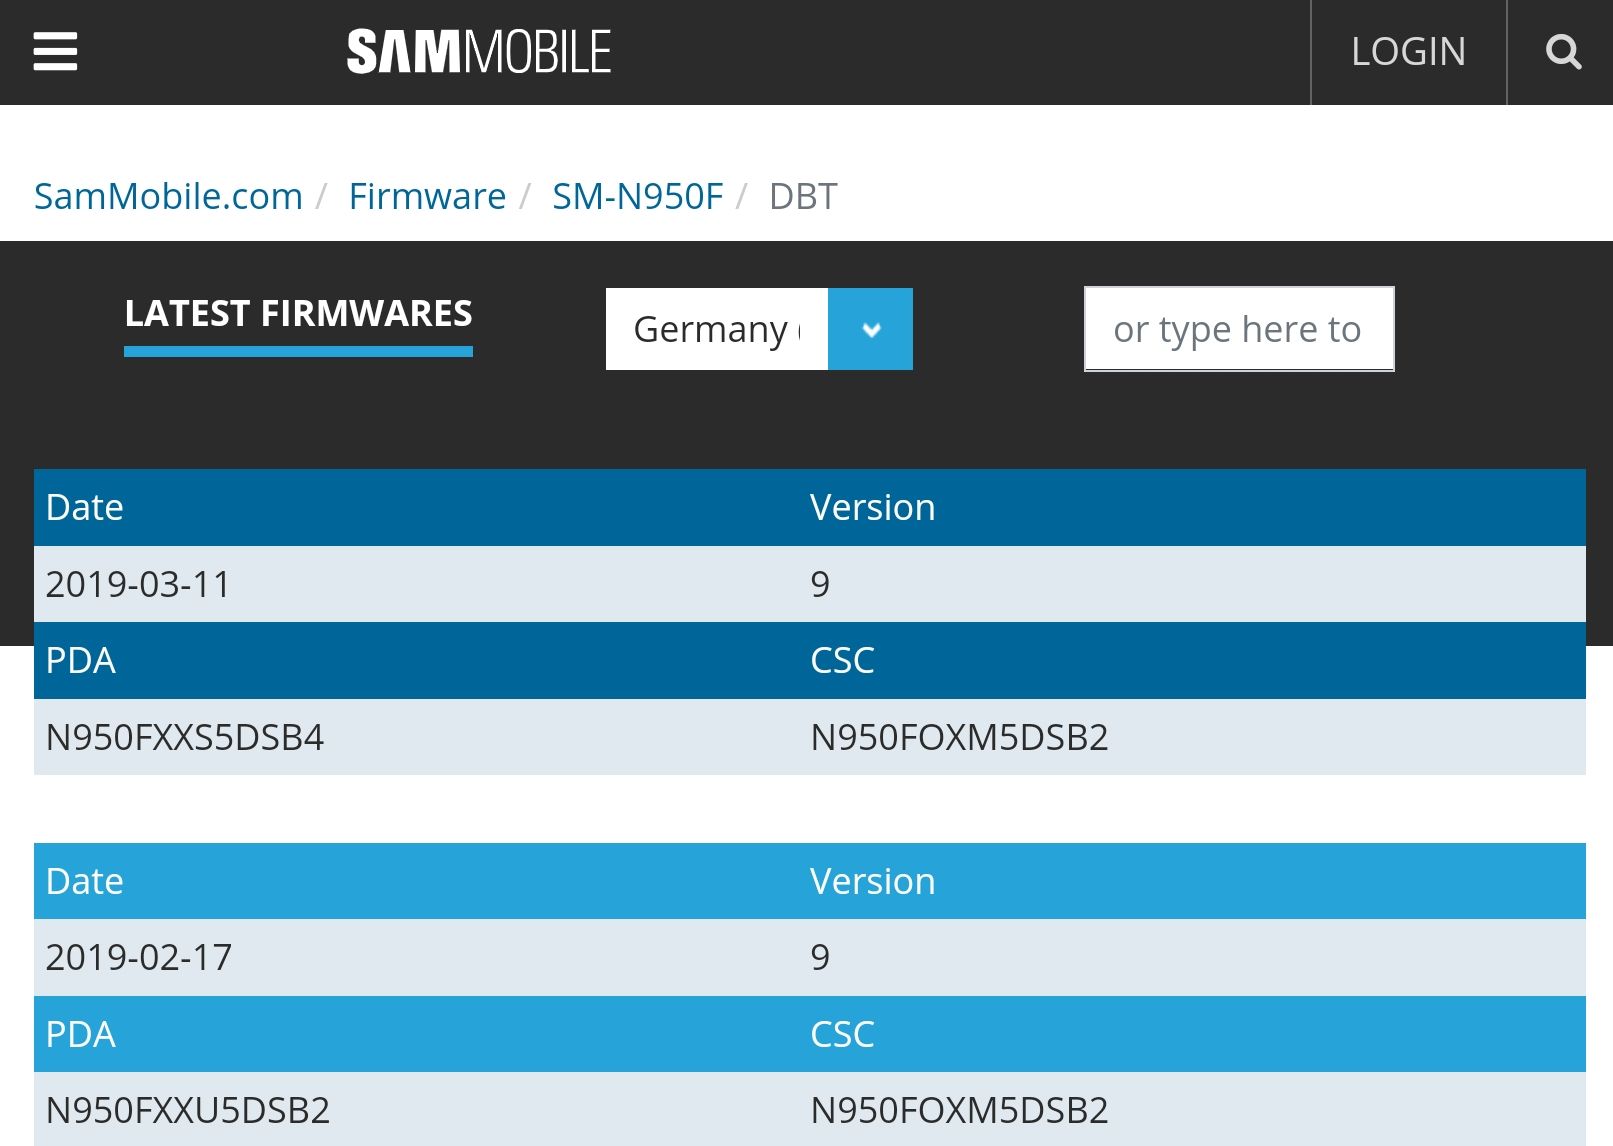Click the date 2019-02-17 cell
Viewport: 1613px width, 1146px height.
(139, 957)
